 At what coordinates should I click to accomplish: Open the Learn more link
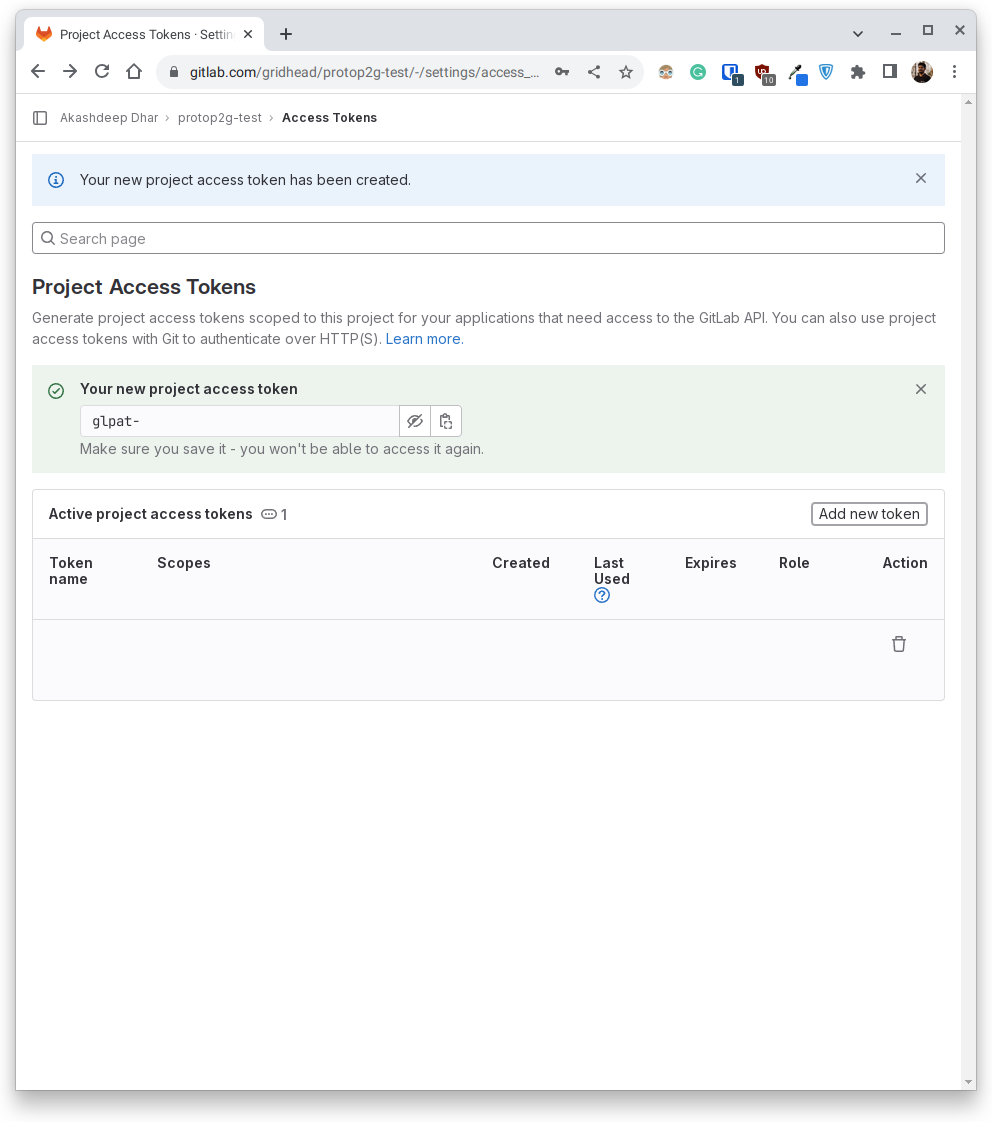pyautogui.click(x=424, y=339)
